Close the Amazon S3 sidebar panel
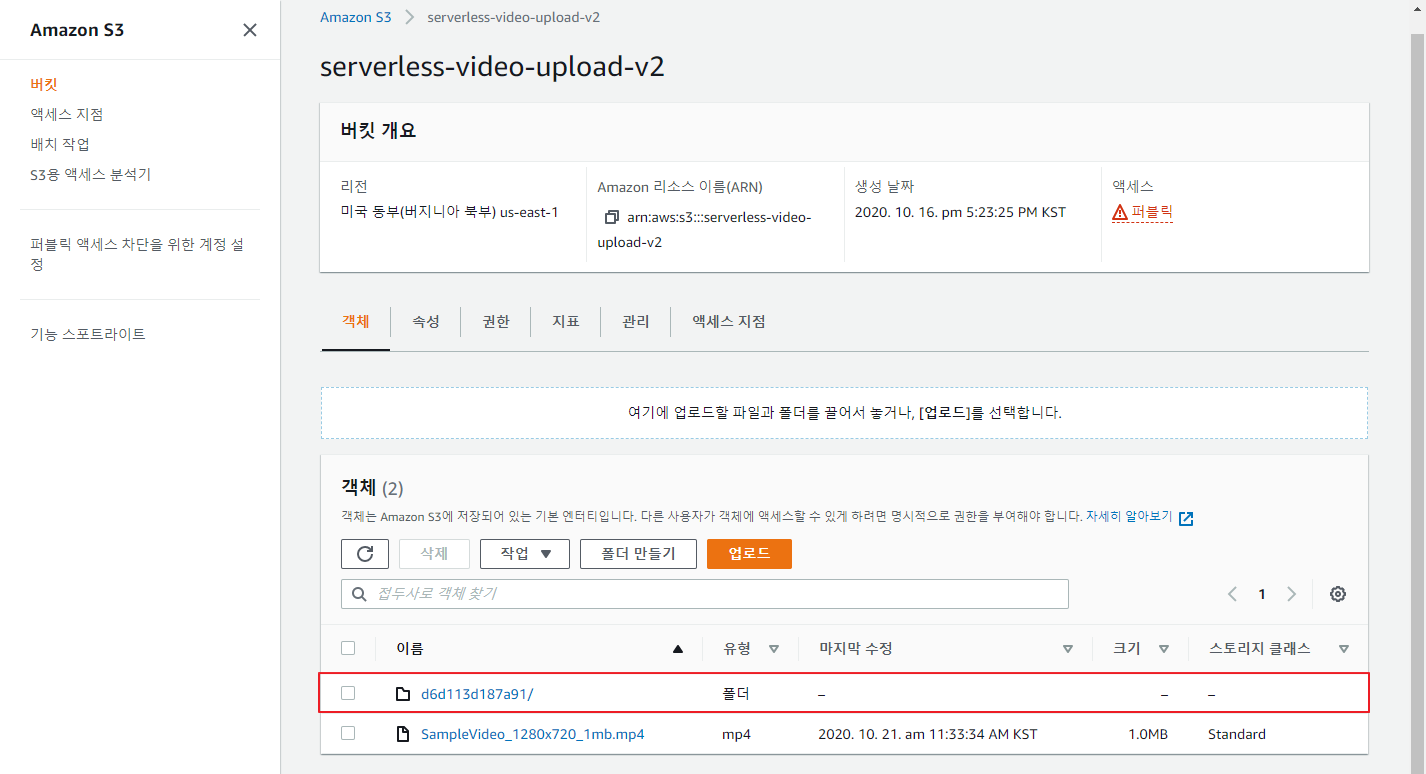 pyautogui.click(x=250, y=30)
